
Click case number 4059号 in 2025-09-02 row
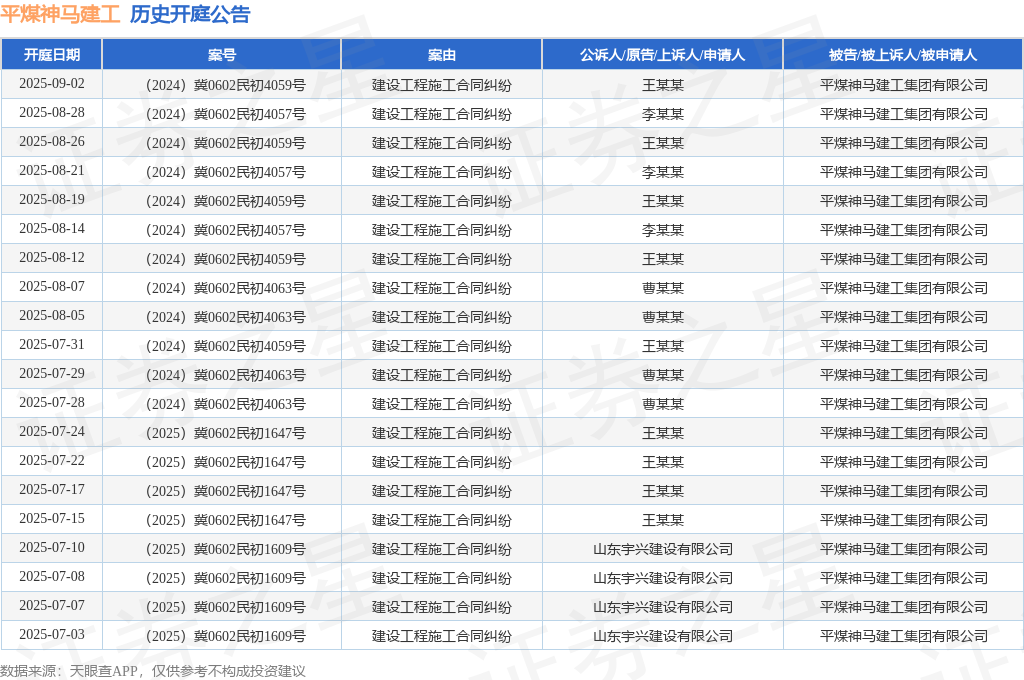point(222,85)
